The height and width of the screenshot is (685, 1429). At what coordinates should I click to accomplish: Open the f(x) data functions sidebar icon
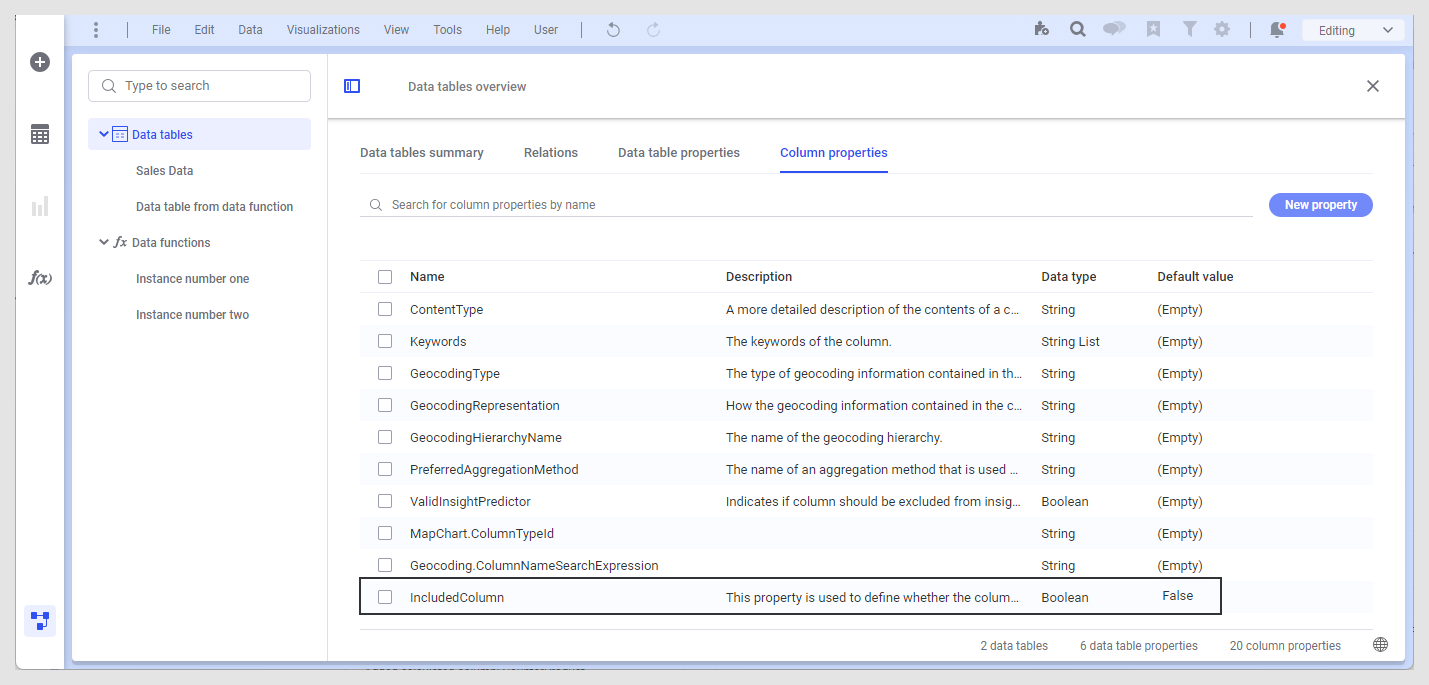[x=40, y=278]
